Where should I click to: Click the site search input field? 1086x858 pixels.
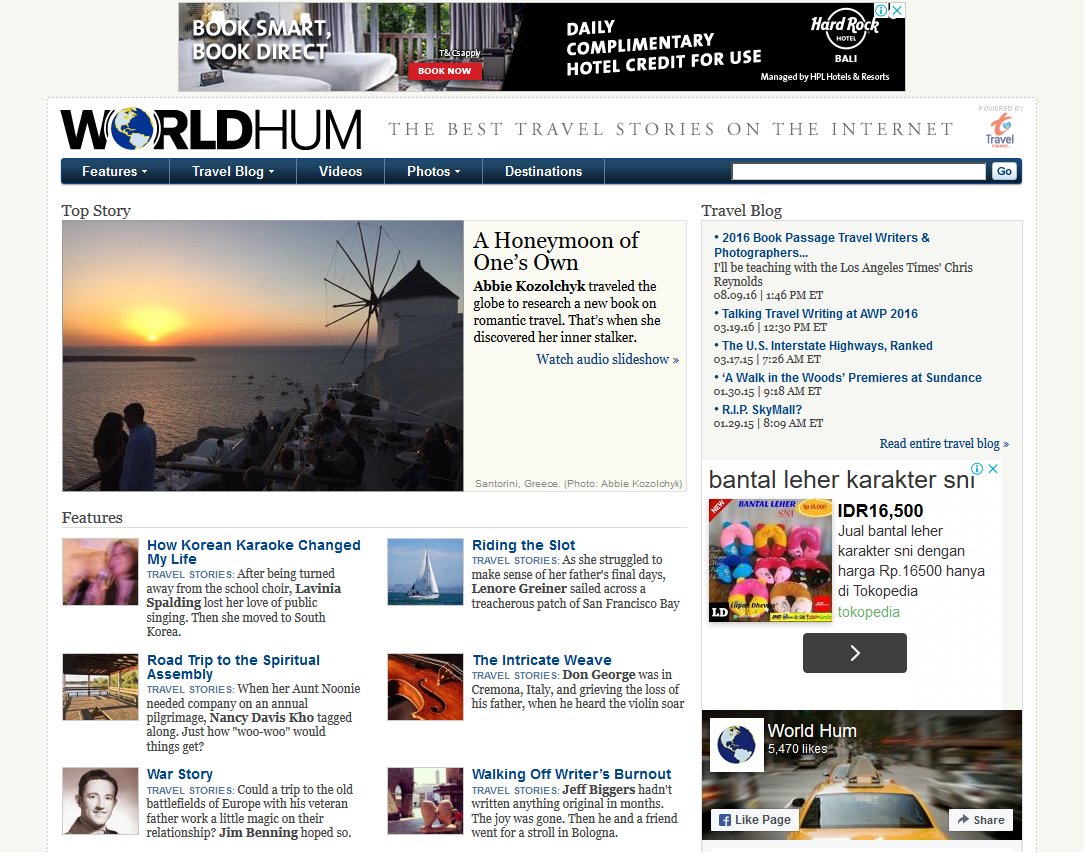859,172
